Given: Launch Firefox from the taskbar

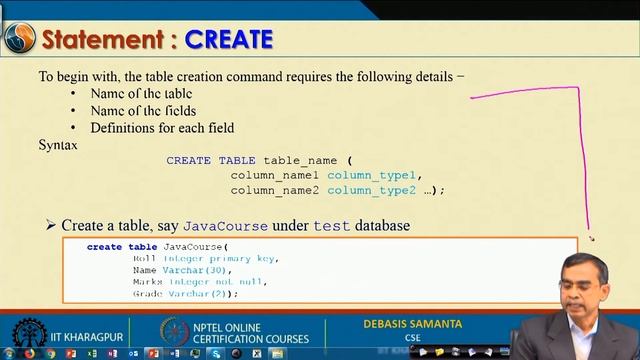Looking at the screenshot, I should coord(29,353).
